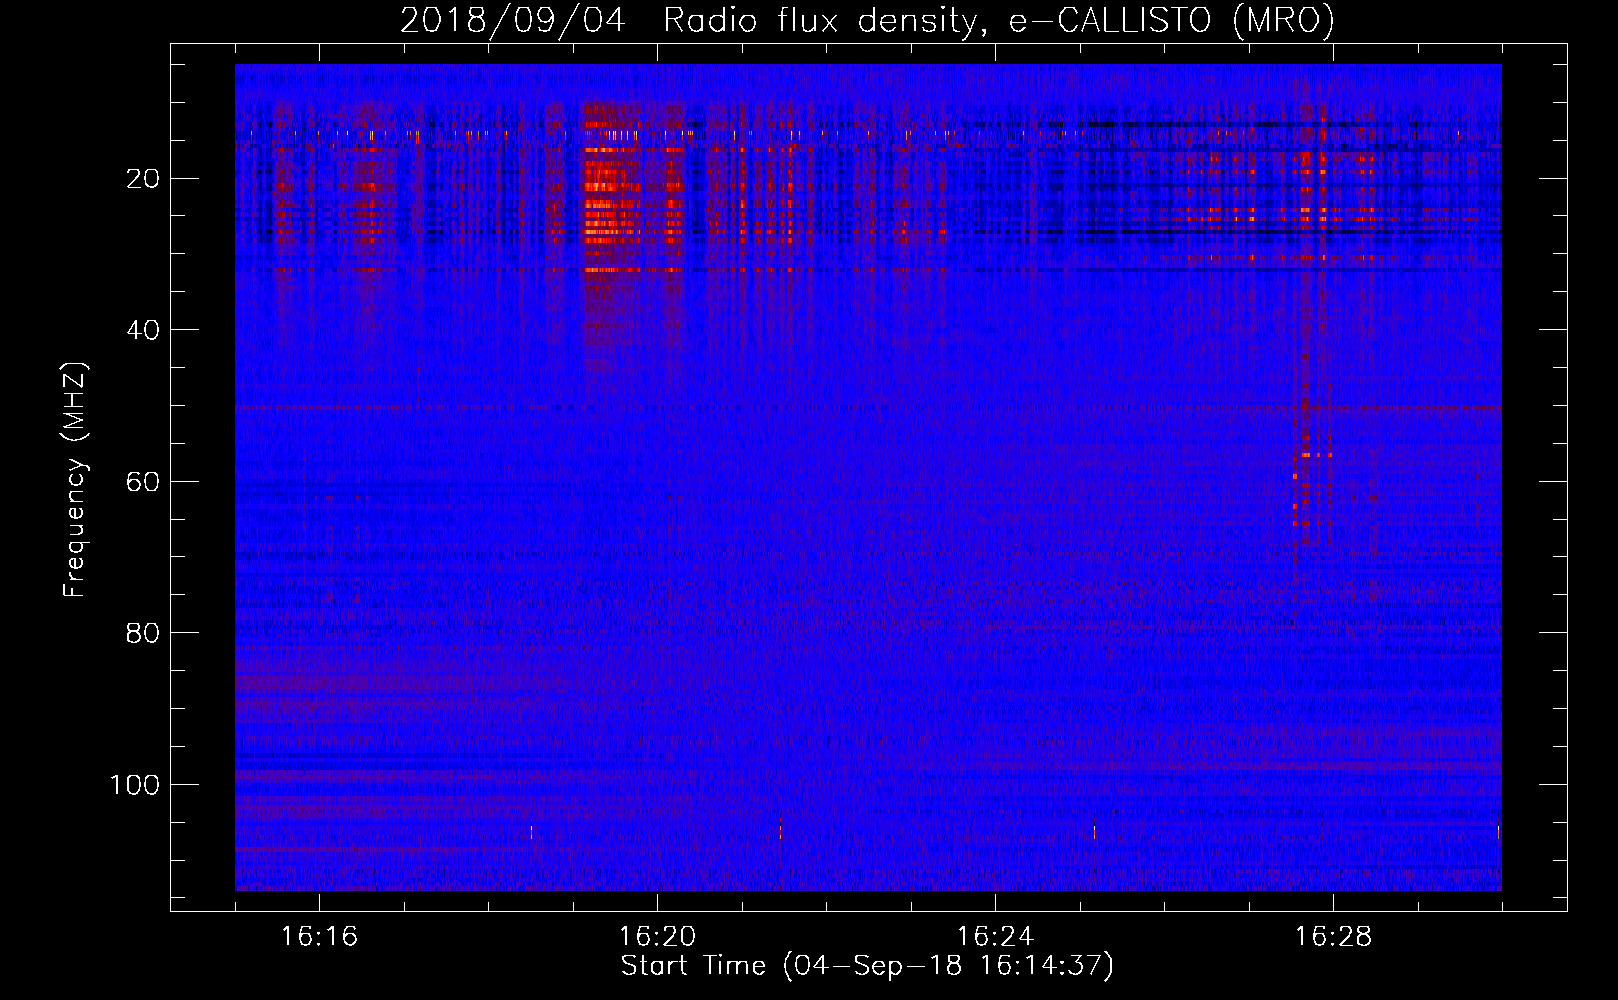Click the plot title text '2018/09/04 Radio flux density, e-CALLISTO (MRO)'
This screenshot has height=1000, width=1618.
tap(867, 20)
